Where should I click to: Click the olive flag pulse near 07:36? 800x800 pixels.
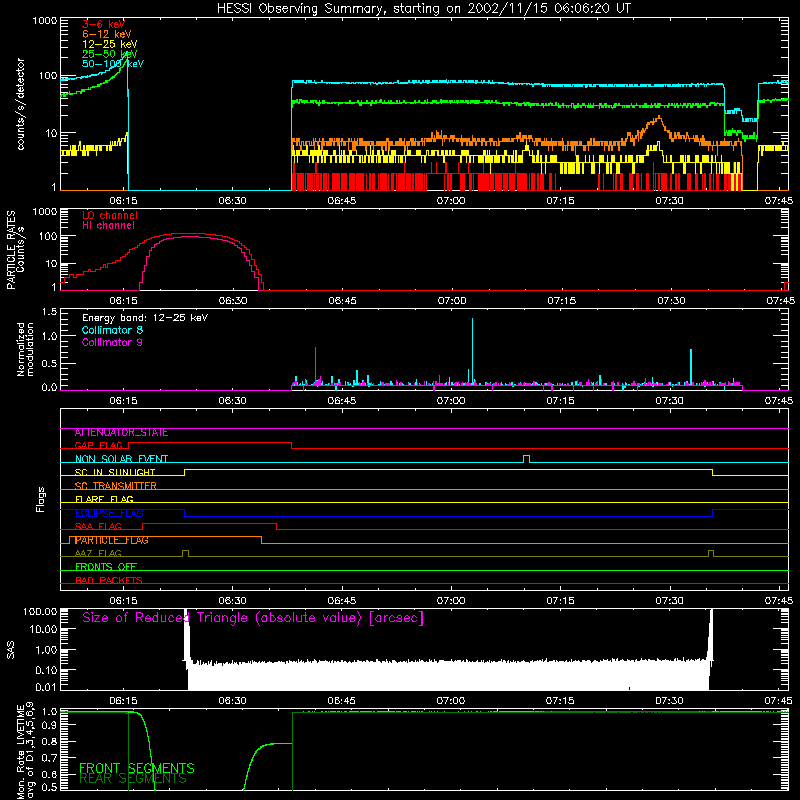tap(711, 554)
